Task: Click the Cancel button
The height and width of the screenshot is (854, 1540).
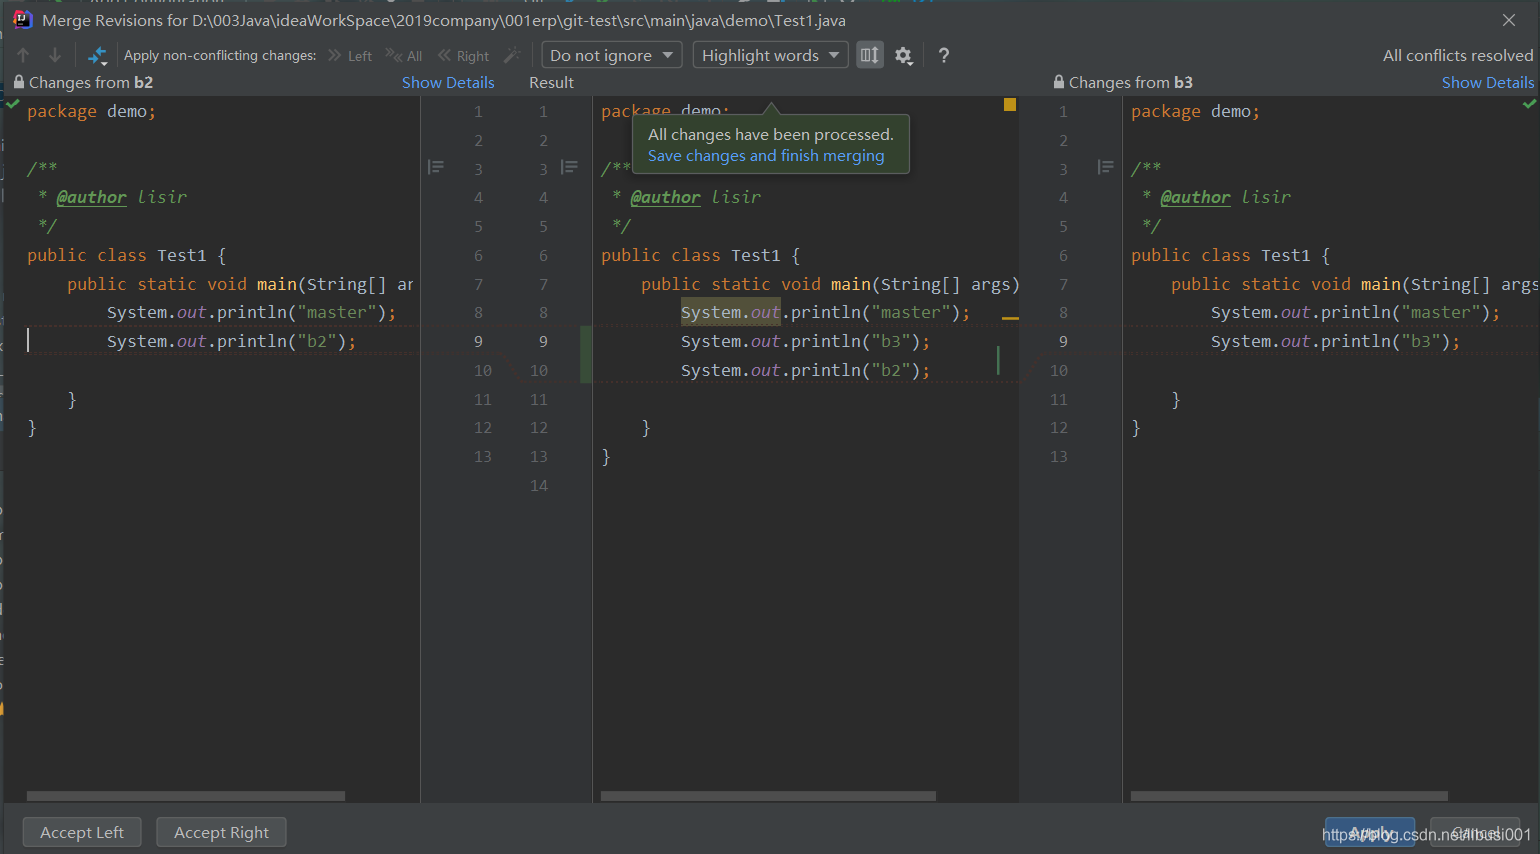Action: (1476, 832)
